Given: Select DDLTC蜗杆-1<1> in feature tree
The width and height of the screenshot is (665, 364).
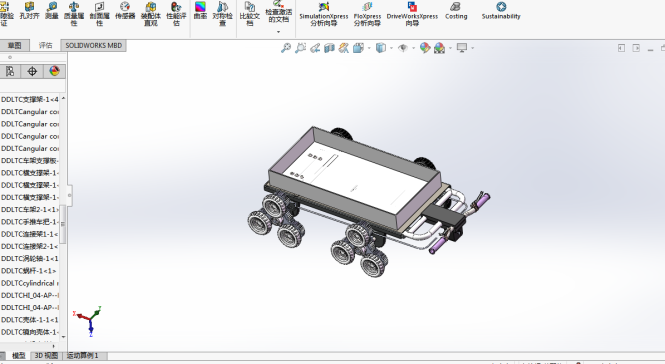Looking at the screenshot, I should tap(29, 271).
